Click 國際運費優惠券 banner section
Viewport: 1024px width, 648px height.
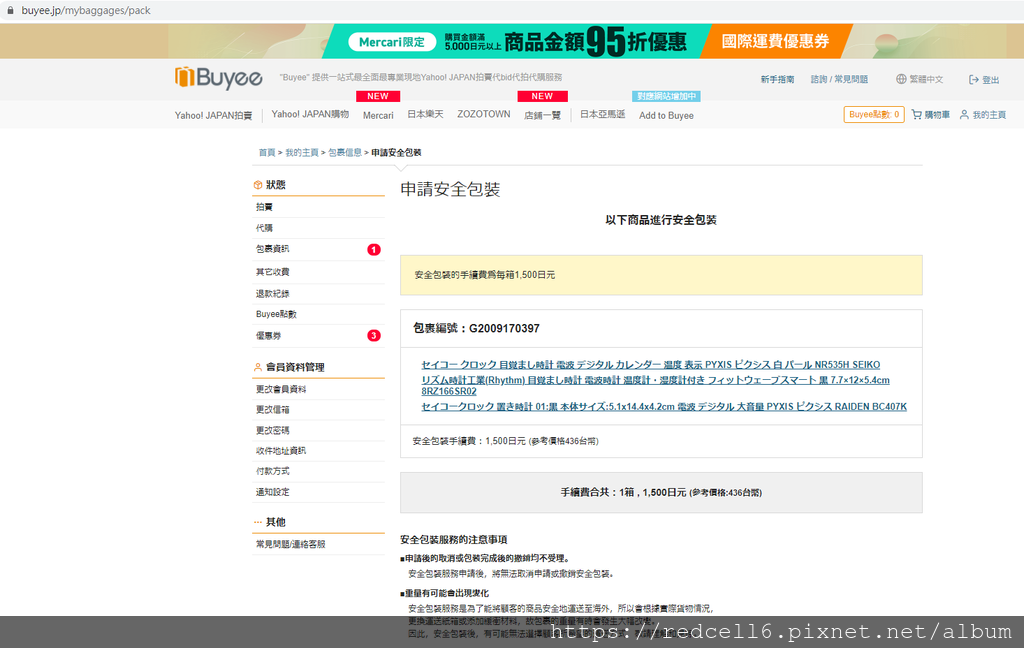coord(775,42)
